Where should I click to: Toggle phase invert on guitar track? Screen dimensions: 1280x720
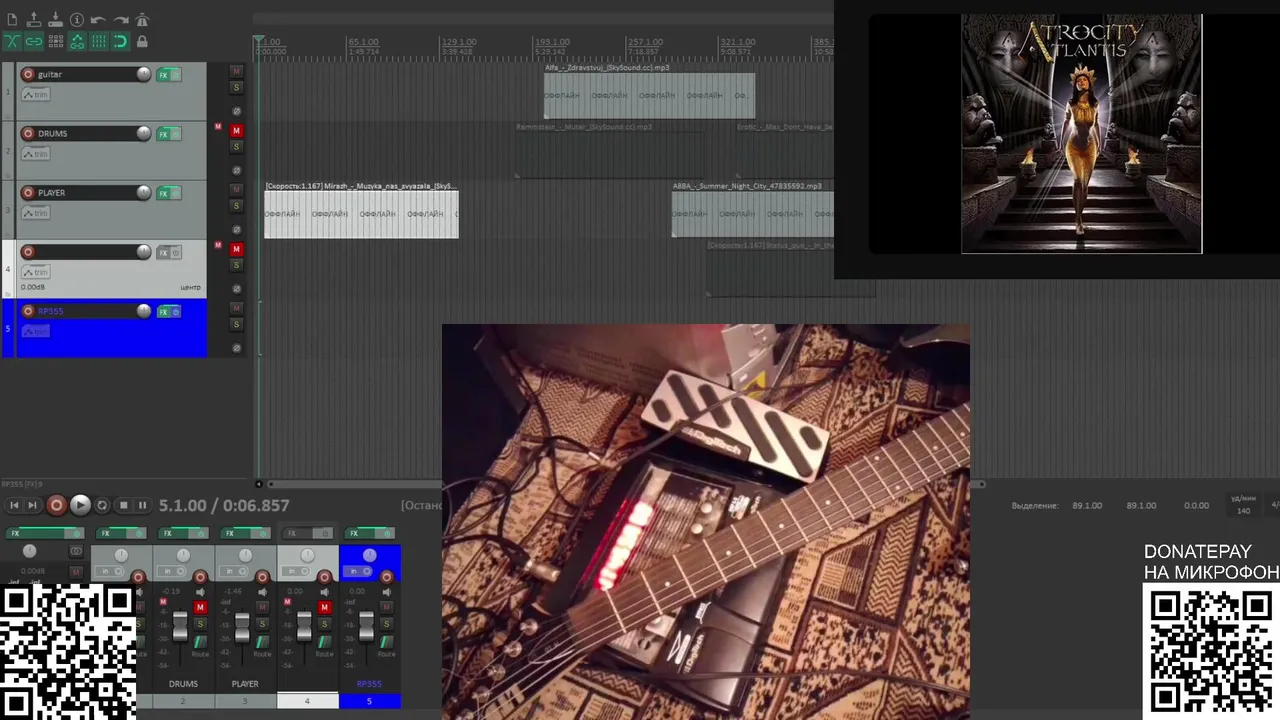tap(237, 111)
